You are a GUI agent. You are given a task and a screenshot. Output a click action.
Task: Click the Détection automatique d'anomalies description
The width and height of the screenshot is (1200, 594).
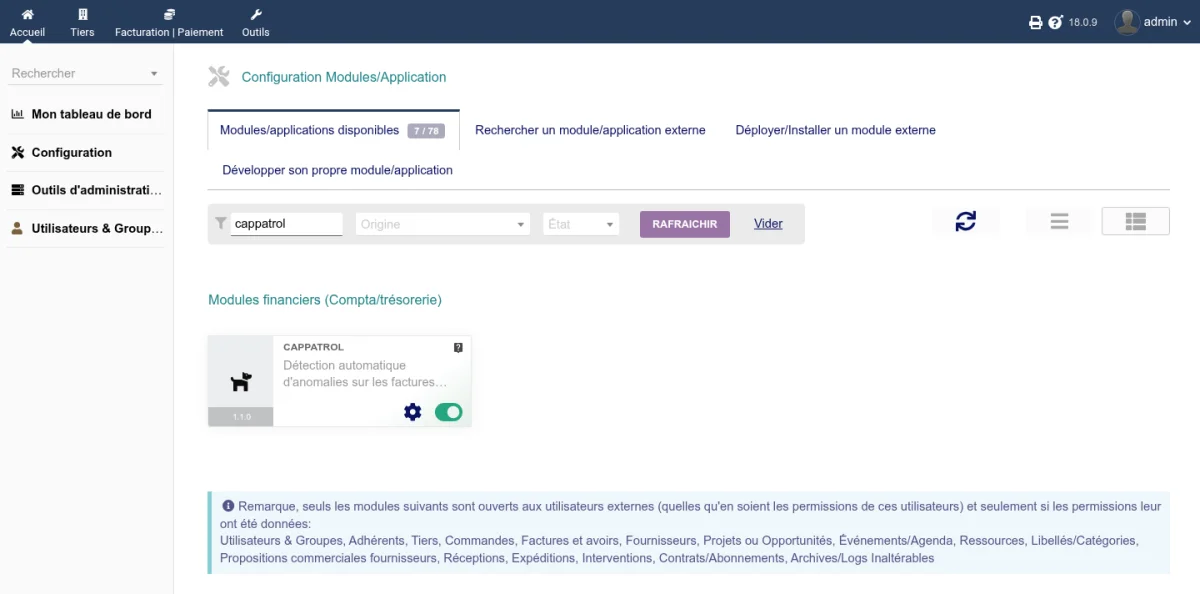[363, 374]
